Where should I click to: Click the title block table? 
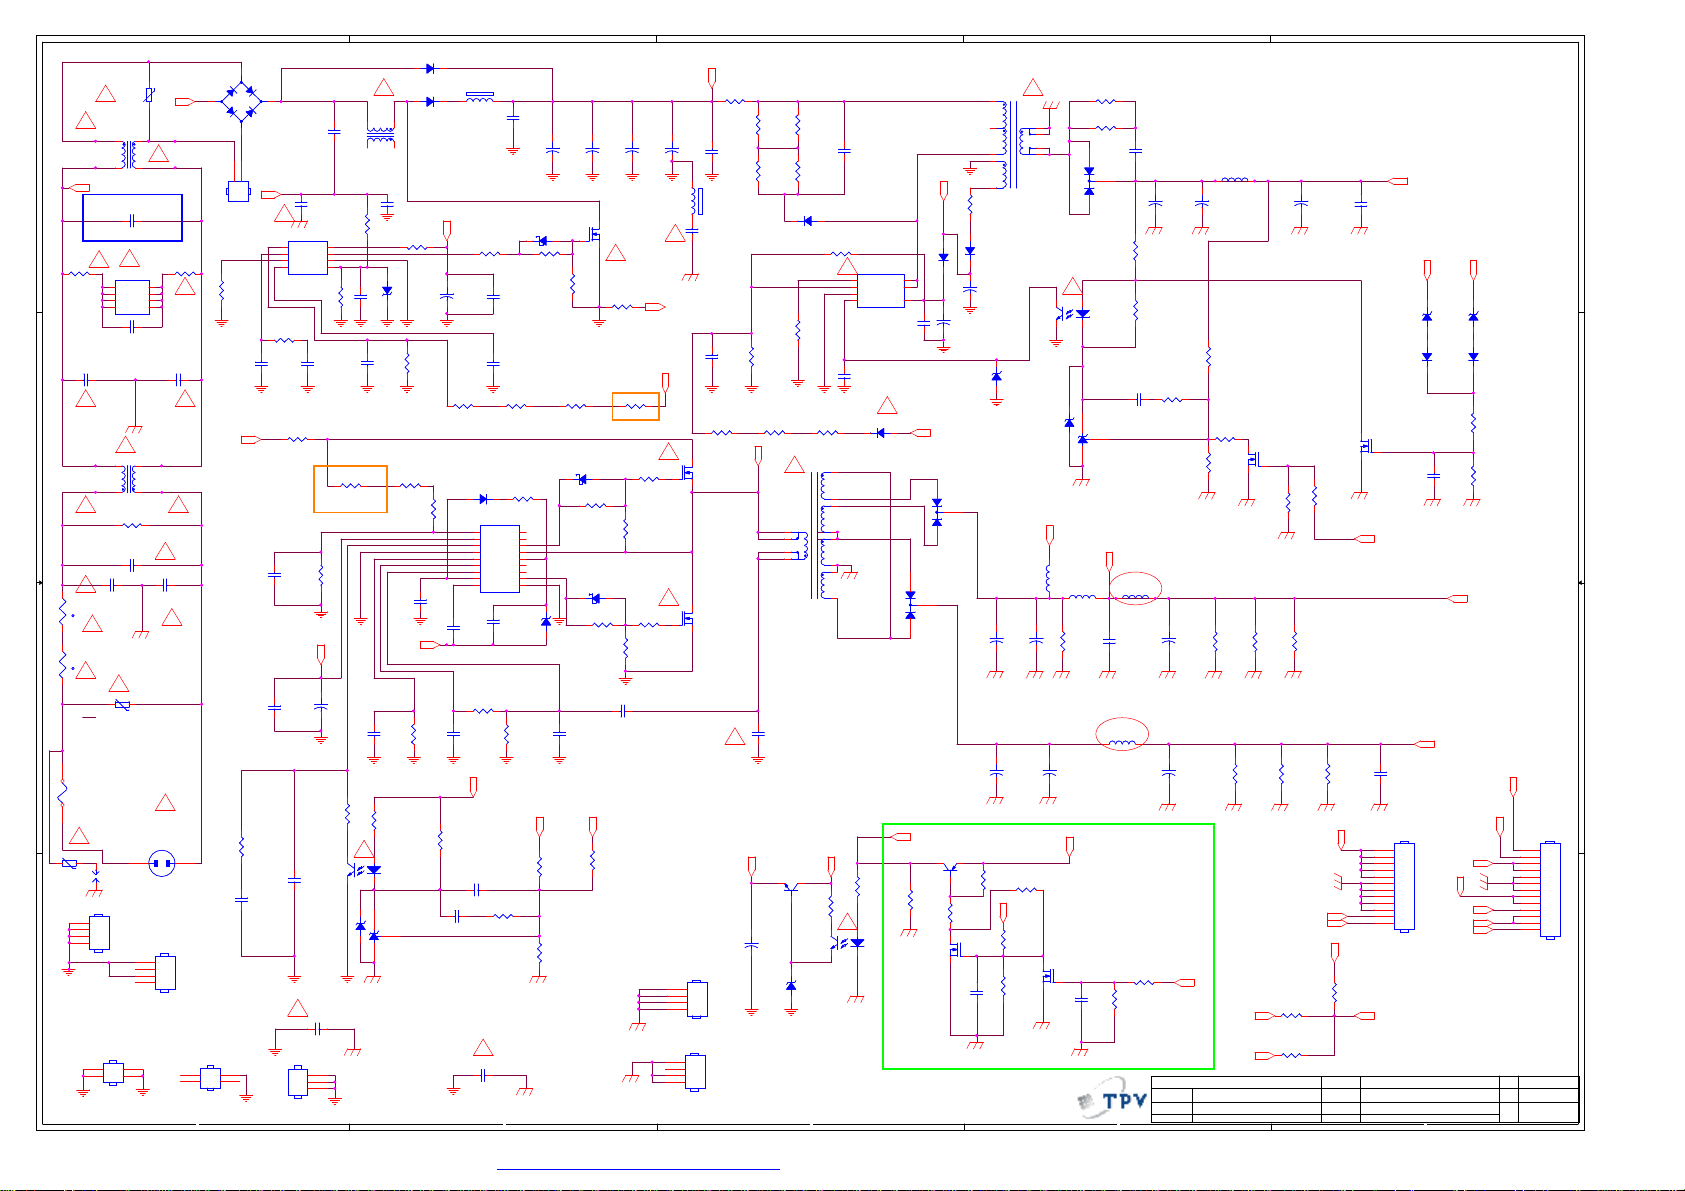(x=1365, y=1099)
